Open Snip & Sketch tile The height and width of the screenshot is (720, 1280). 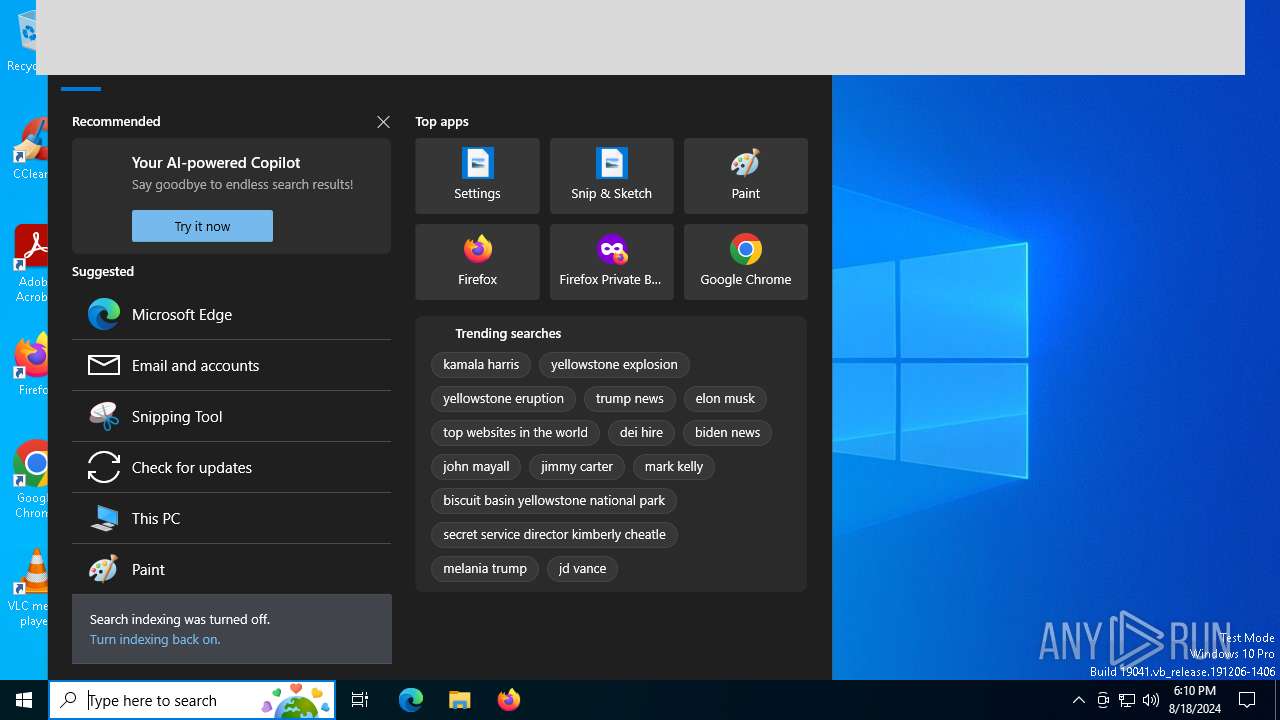click(x=611, y=176)
